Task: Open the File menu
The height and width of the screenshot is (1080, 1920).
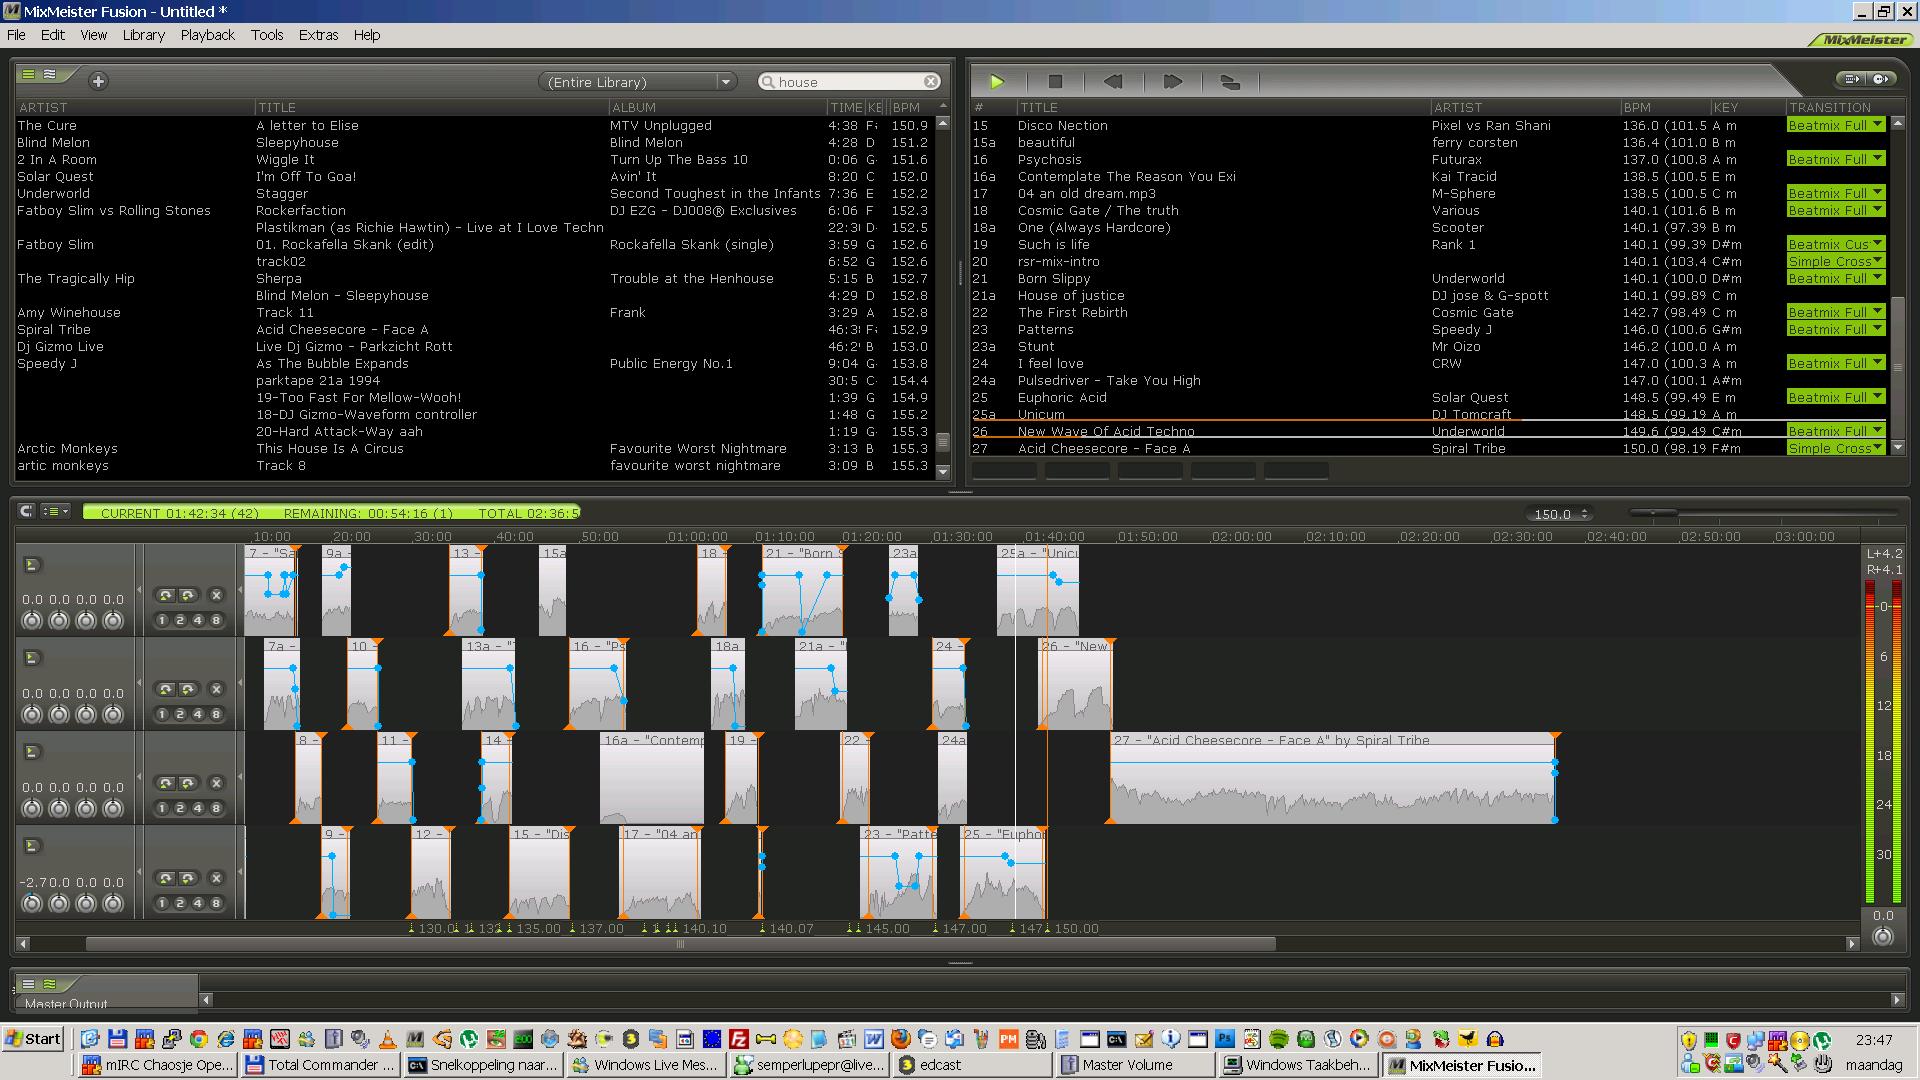Action: click(16, 35)
